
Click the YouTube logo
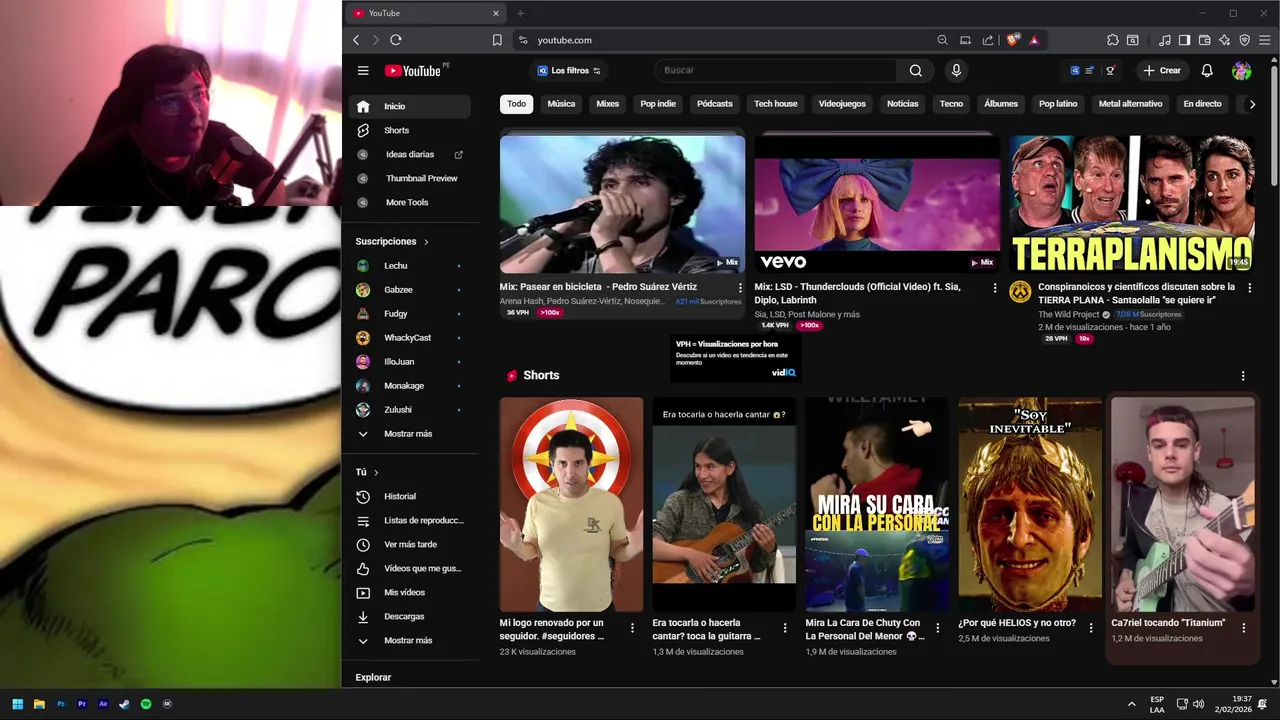click(413, 70)
